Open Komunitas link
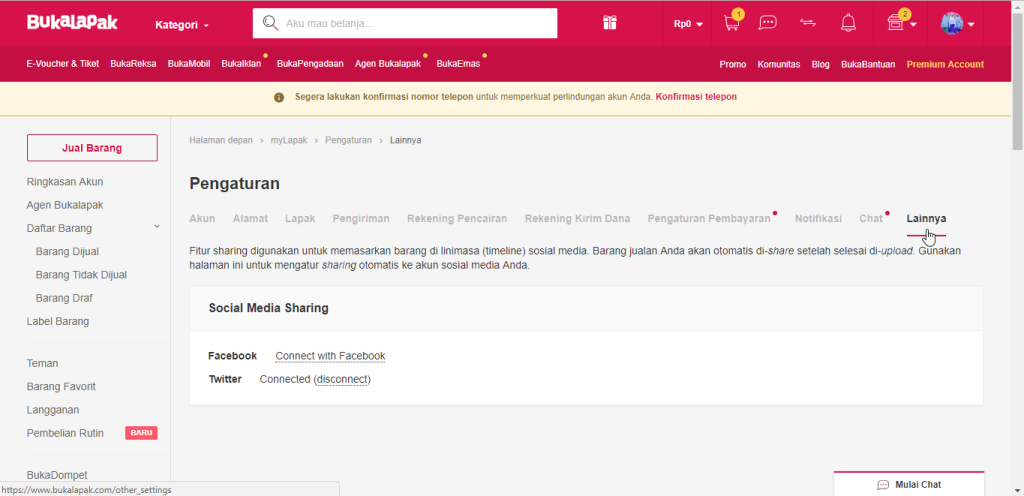The width and height of the screenshot is (1024, 496). pyautogui.click(x=778, y=65)
